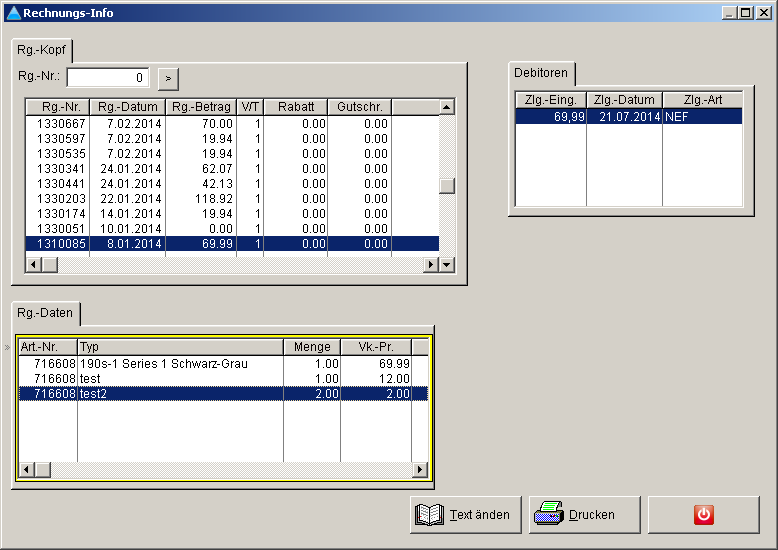778x550 pixels.
Task: Click the V/T column header
Action: coord(250,107)
